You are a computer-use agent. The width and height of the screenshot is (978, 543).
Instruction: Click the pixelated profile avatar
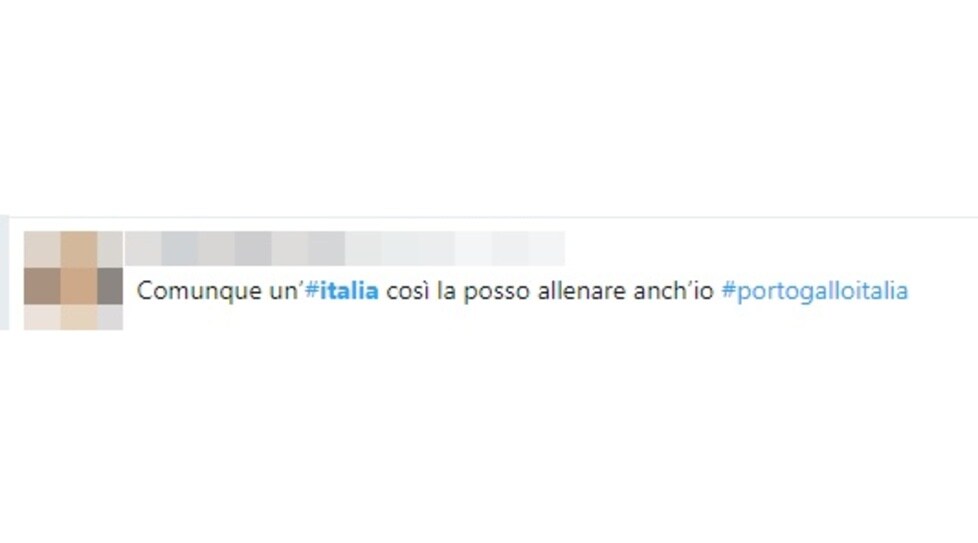(74, 281)
